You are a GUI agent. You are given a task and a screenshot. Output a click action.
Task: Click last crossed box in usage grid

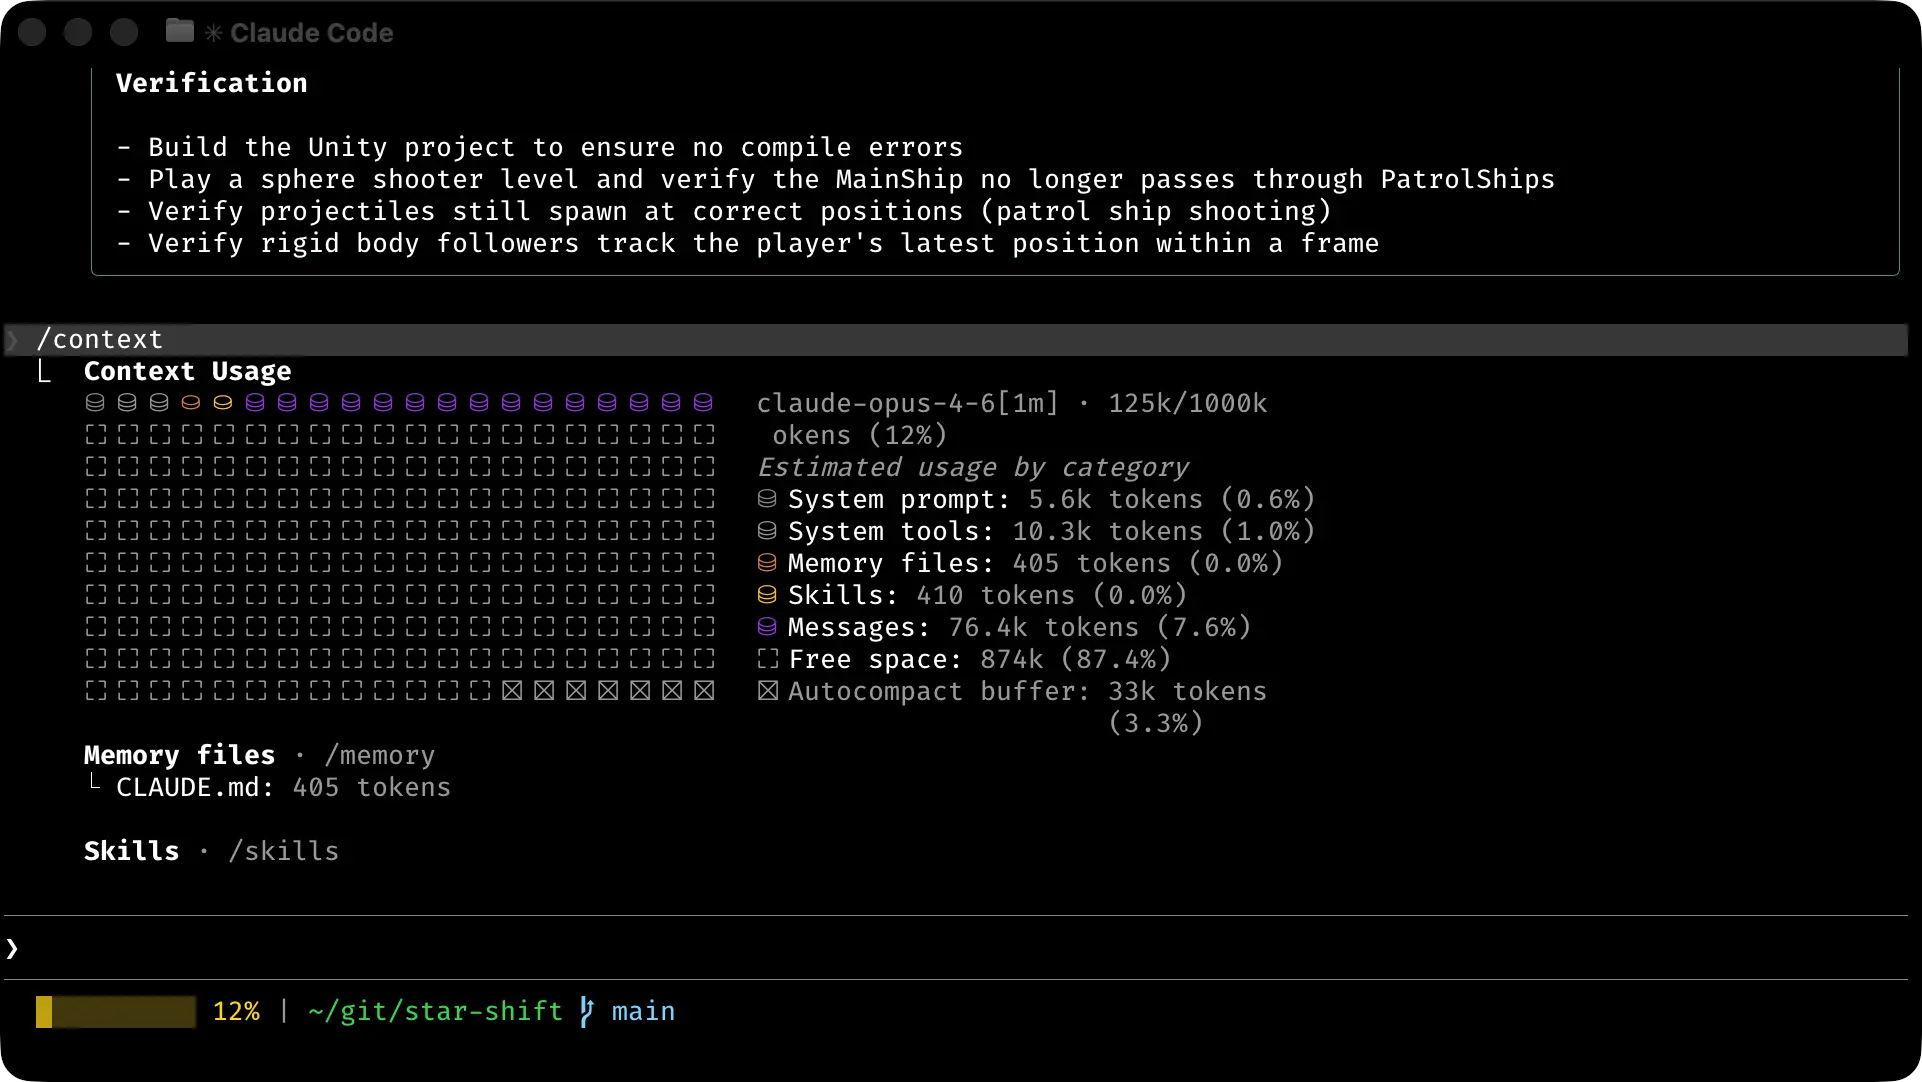[x=704, y=691]
